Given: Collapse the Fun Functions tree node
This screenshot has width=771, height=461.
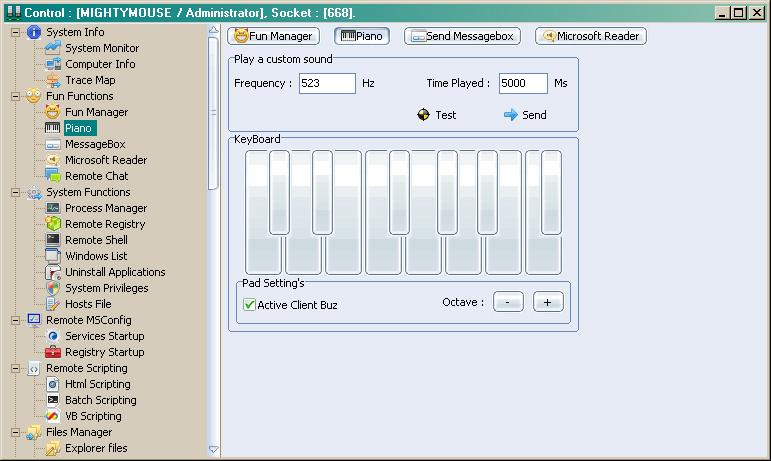Looking at the screenshot, I should click(15, 96).
